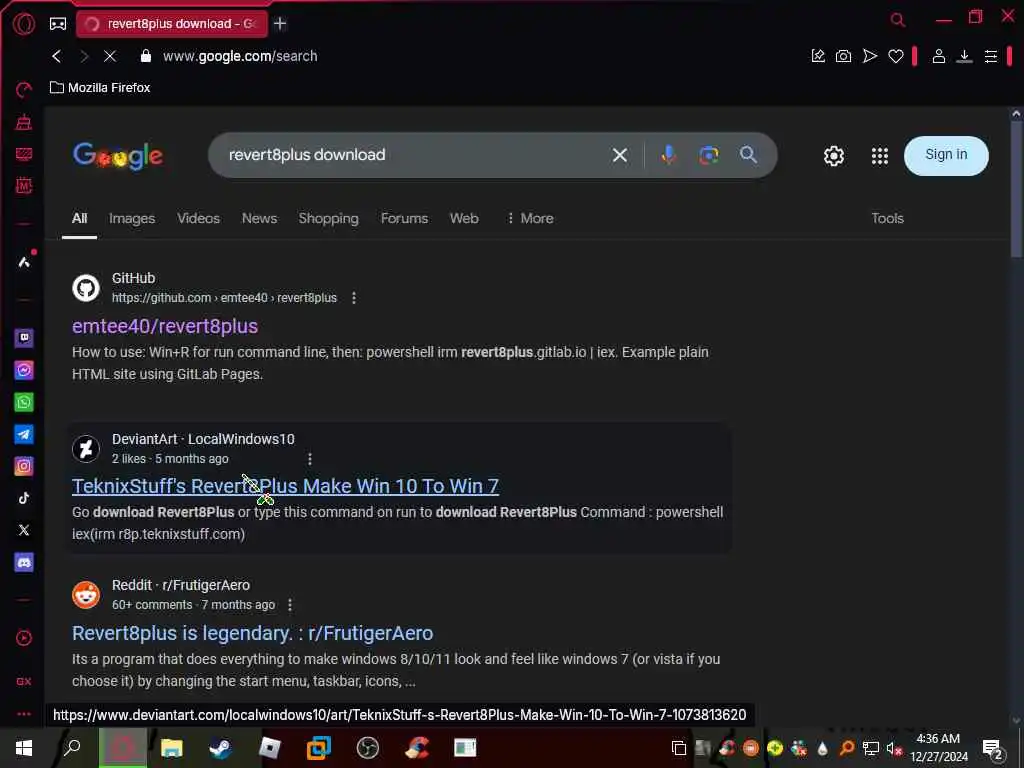
Task: Switch to Images results tab
Action: tap(132, 219)
